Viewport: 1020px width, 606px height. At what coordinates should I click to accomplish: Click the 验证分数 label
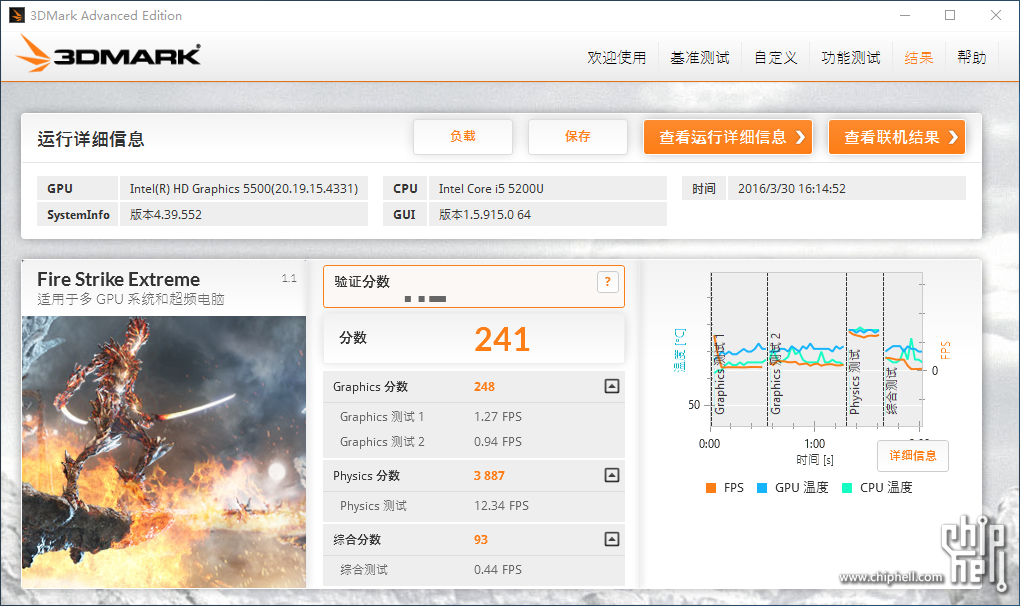point(362,282)
